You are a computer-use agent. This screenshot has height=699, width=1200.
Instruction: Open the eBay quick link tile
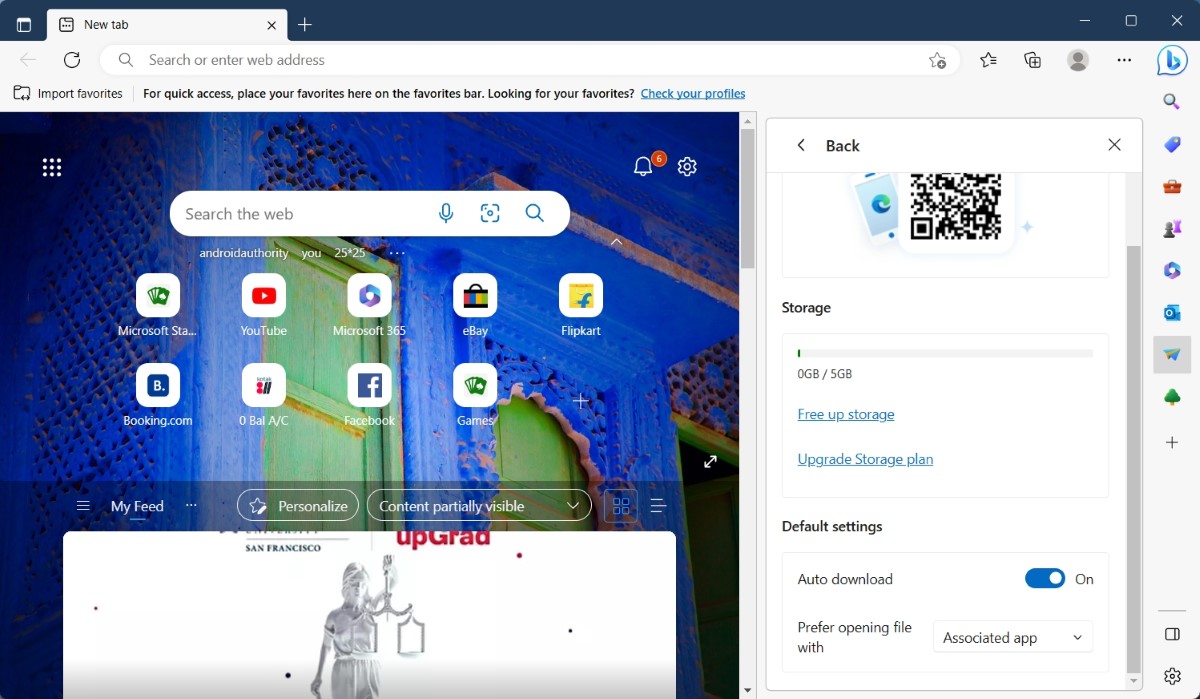point(475,305)
